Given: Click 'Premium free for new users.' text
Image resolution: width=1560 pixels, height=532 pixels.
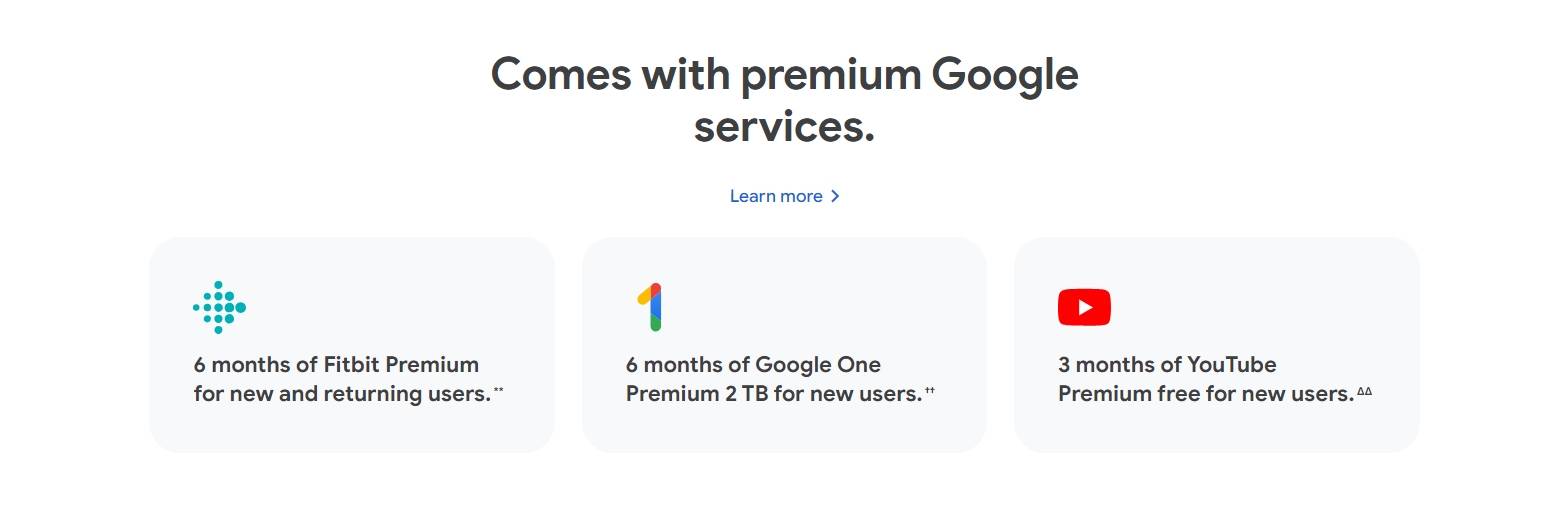Looking at the screenshot, I should (x=1205, y=394).
